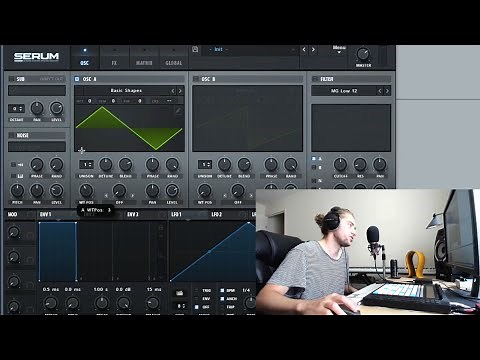The image size is (480, 360).
Task: Open the LFO shape folder icon
Action: click(x=179, y=293)
